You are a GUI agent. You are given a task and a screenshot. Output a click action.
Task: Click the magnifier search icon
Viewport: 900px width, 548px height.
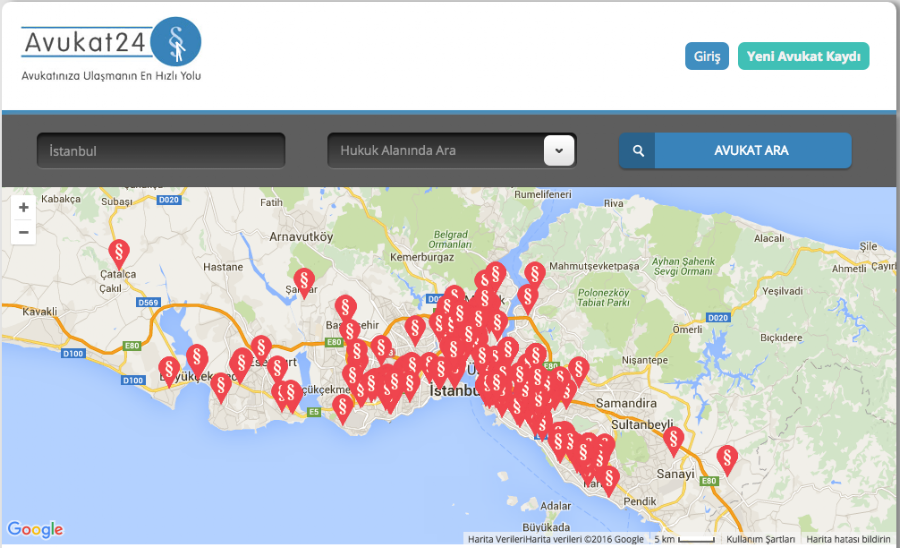tap(638, 151)
